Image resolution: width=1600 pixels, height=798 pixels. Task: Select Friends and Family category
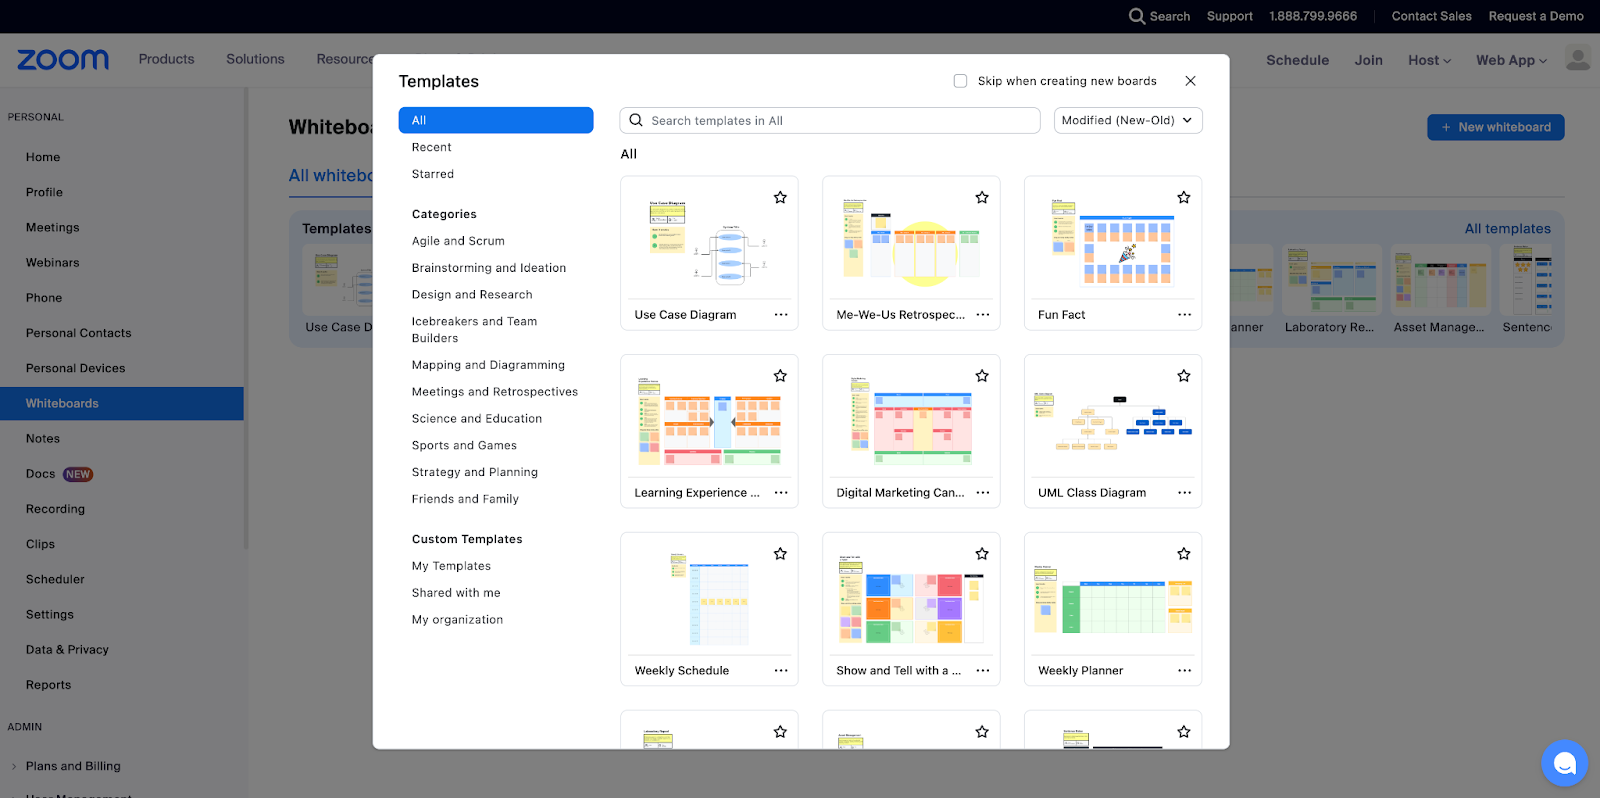click(465, 499)
